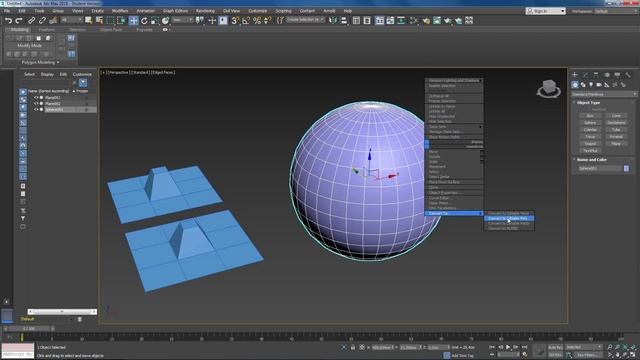The height and width of the screenshot is (360, 640).
Task: Collapse the Object Type rollout
Action: tap(588, 103)
